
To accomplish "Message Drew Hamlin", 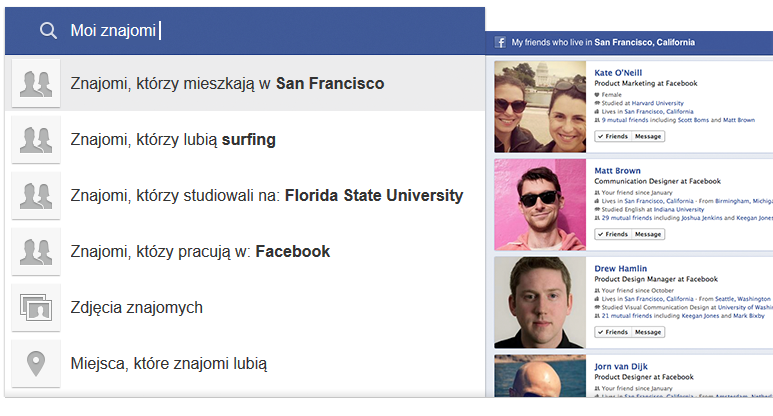I will point(648,332).
